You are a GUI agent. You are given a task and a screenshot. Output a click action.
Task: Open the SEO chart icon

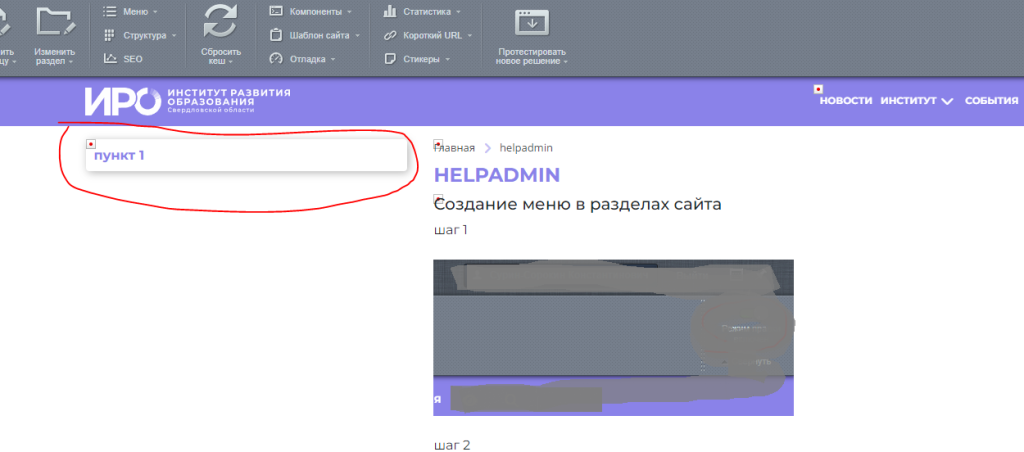[110, 59]
